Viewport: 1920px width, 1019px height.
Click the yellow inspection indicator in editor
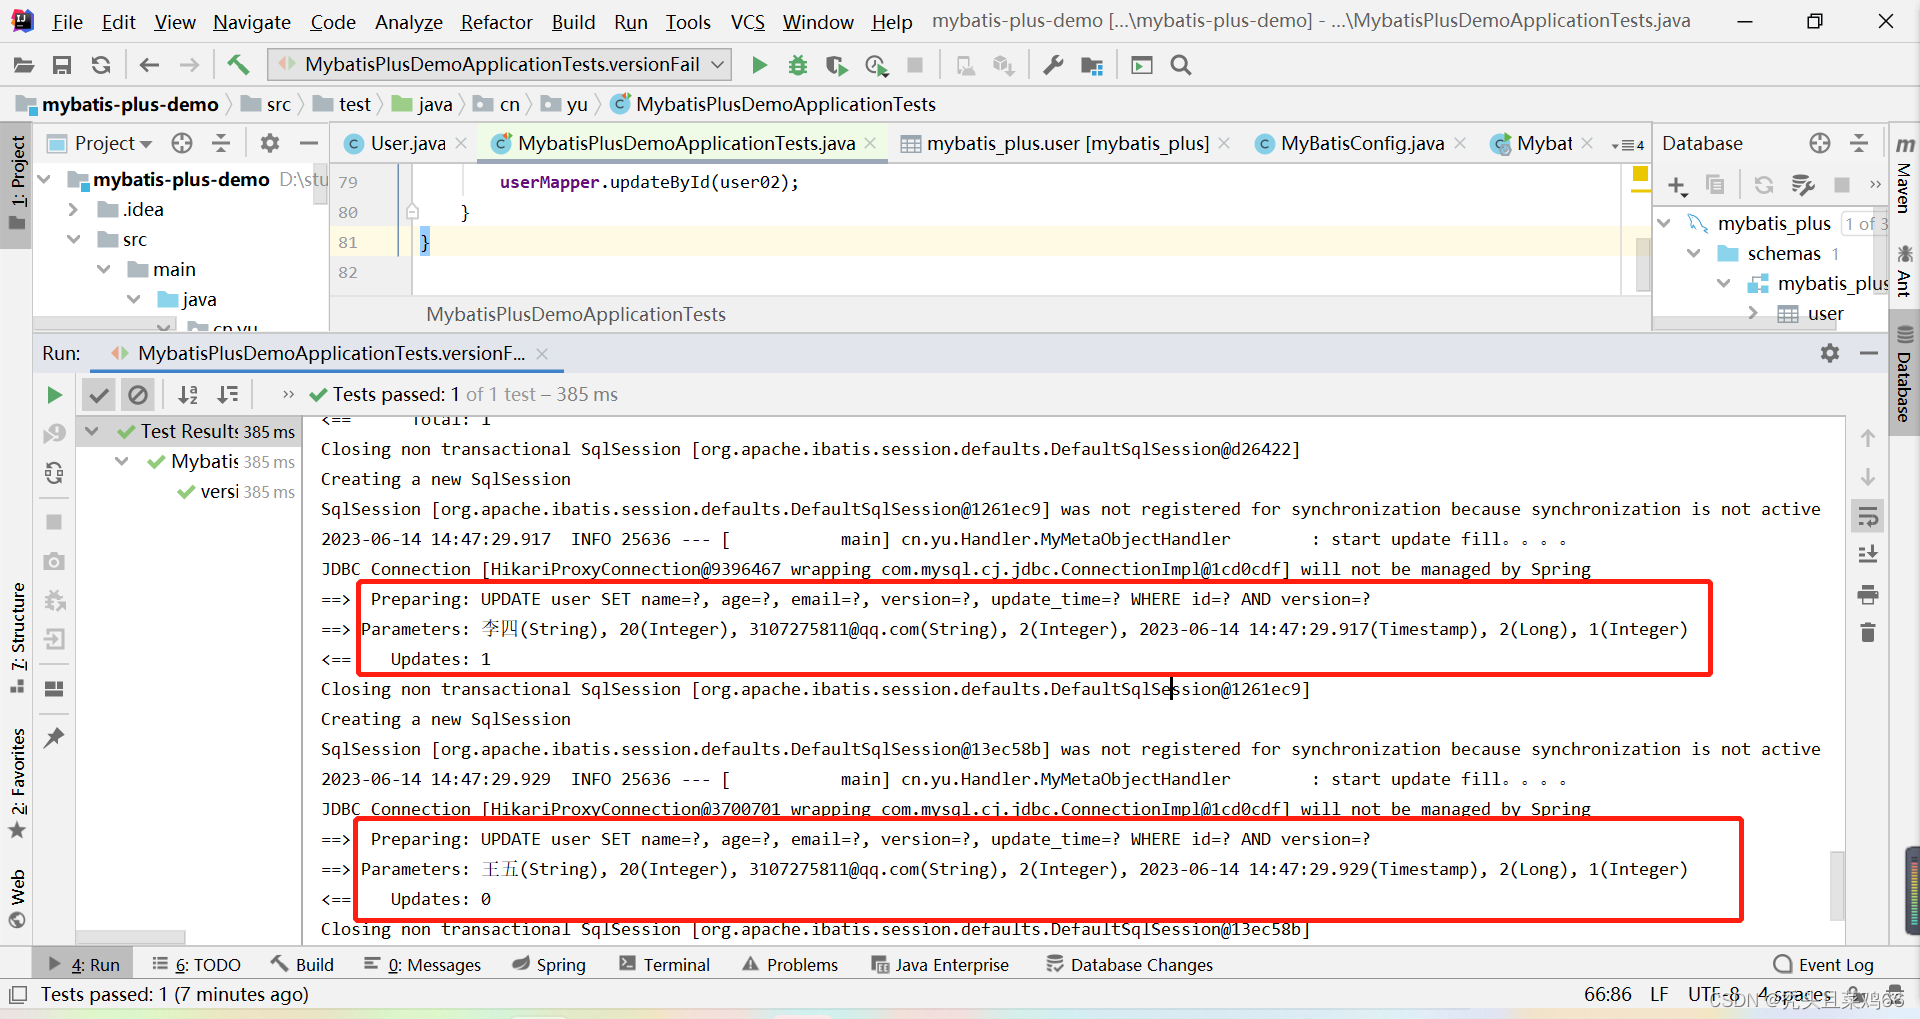click(x=1640, y=175)
